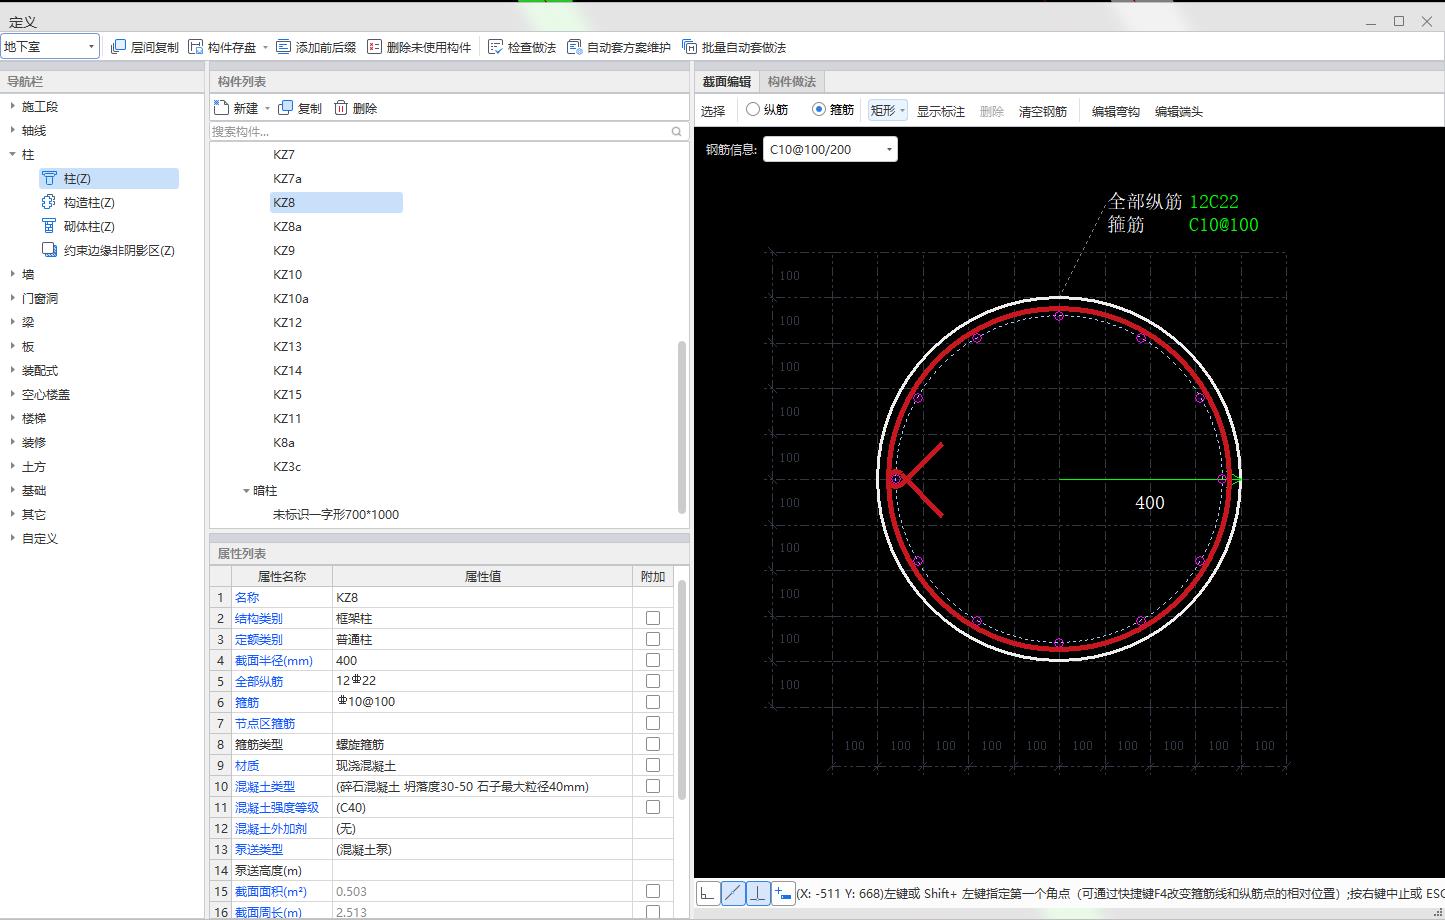Click the 新建 new component icon

(x=222, y=108)
